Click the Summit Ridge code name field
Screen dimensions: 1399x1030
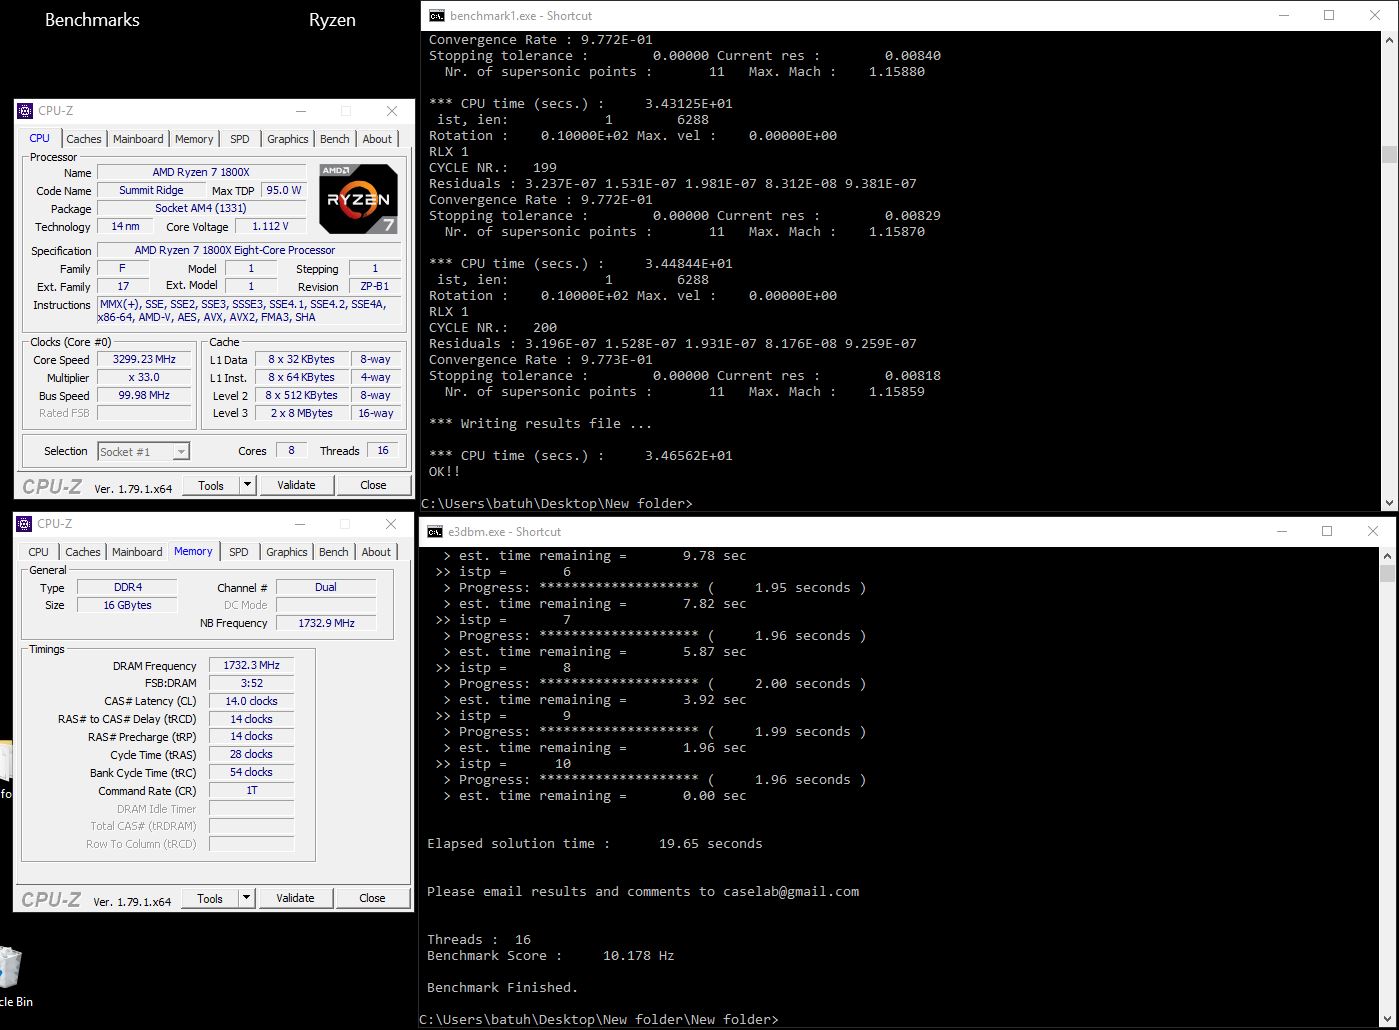(151, 191)
